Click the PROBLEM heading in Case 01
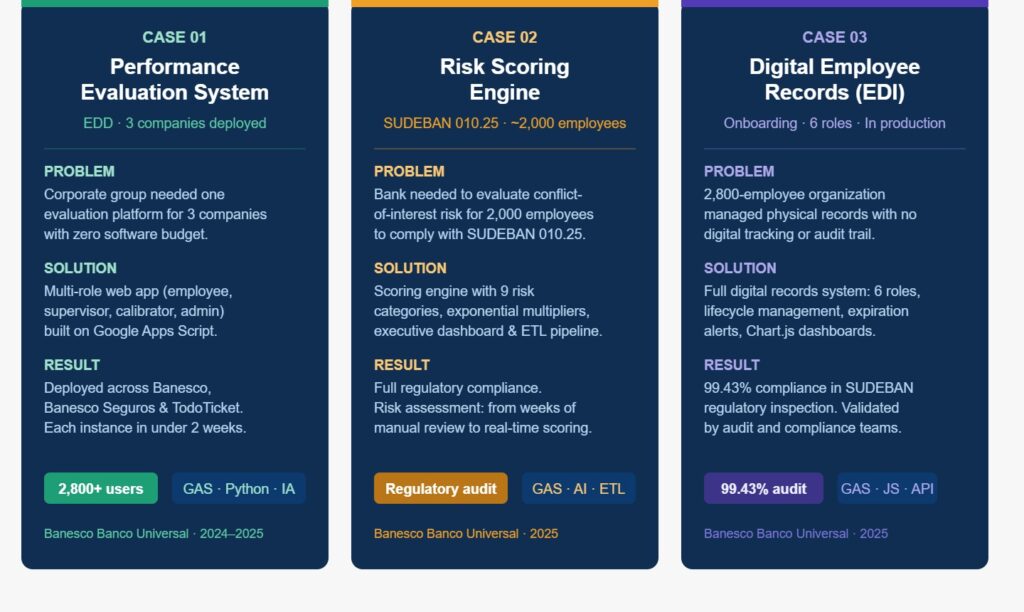This screenshot has height=612, width=1024. coord(79,171)
